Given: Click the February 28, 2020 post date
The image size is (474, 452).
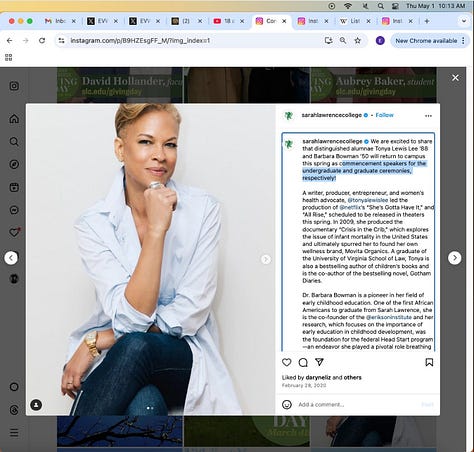Looking at the screenshot, I should click(x=304, y=385).
